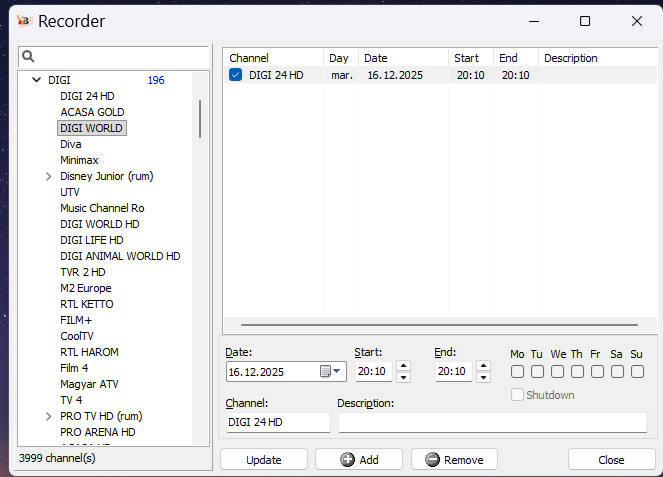The image size is (663, 477).
Task: Uncheck the DIGI 24 HD recording checkbox
Action: (235, 75)
